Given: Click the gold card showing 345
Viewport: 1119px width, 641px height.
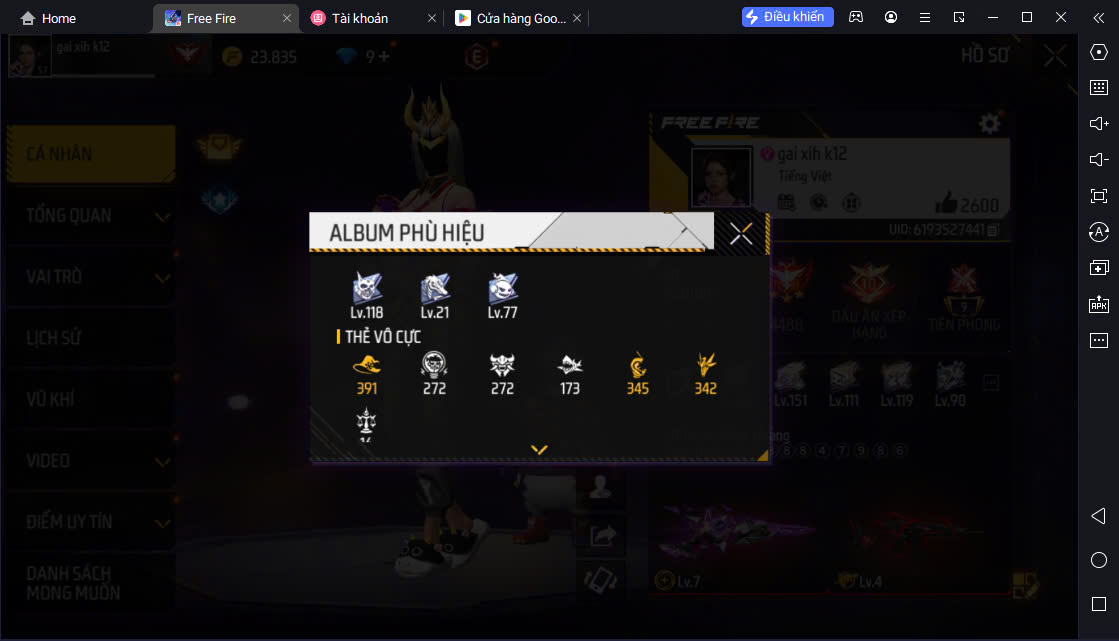Looking at the screenshot, I should tap(638, 373).
